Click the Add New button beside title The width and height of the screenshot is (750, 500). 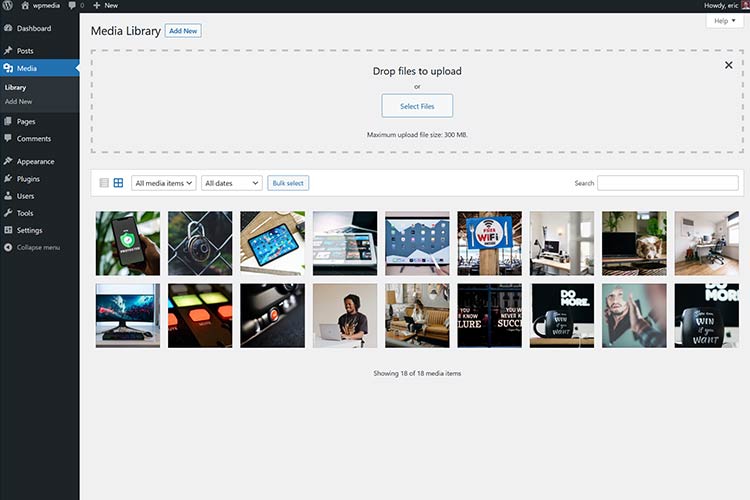tap(183, 31)
